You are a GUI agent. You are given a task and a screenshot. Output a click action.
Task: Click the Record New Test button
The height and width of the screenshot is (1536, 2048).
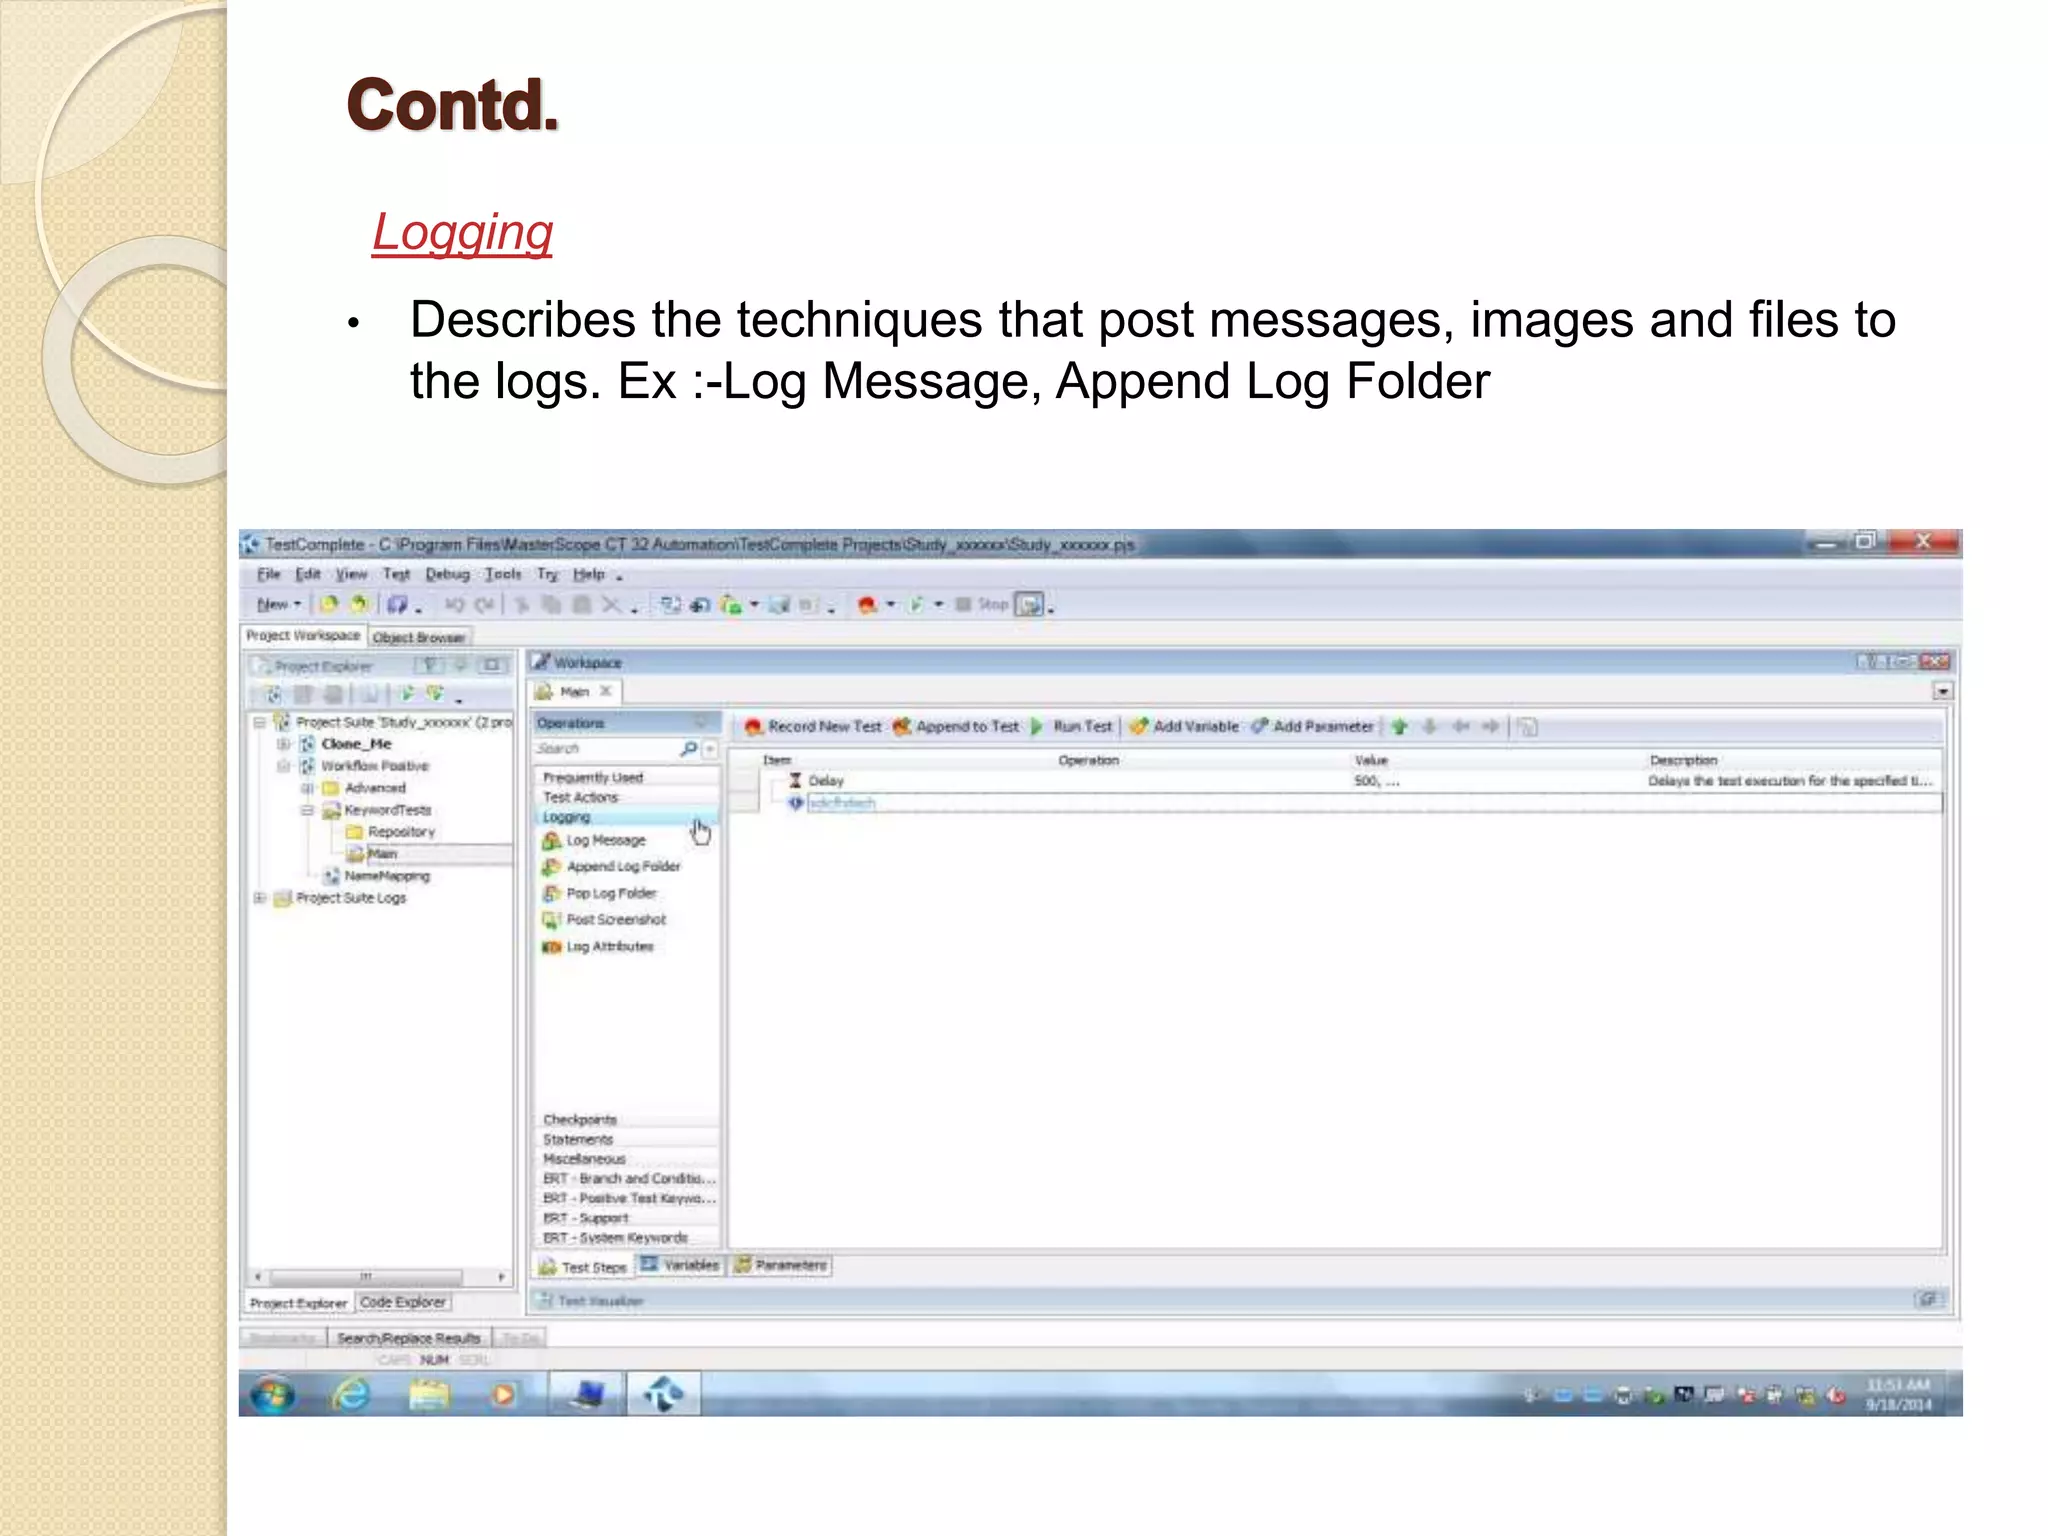(x=813, y=727)
